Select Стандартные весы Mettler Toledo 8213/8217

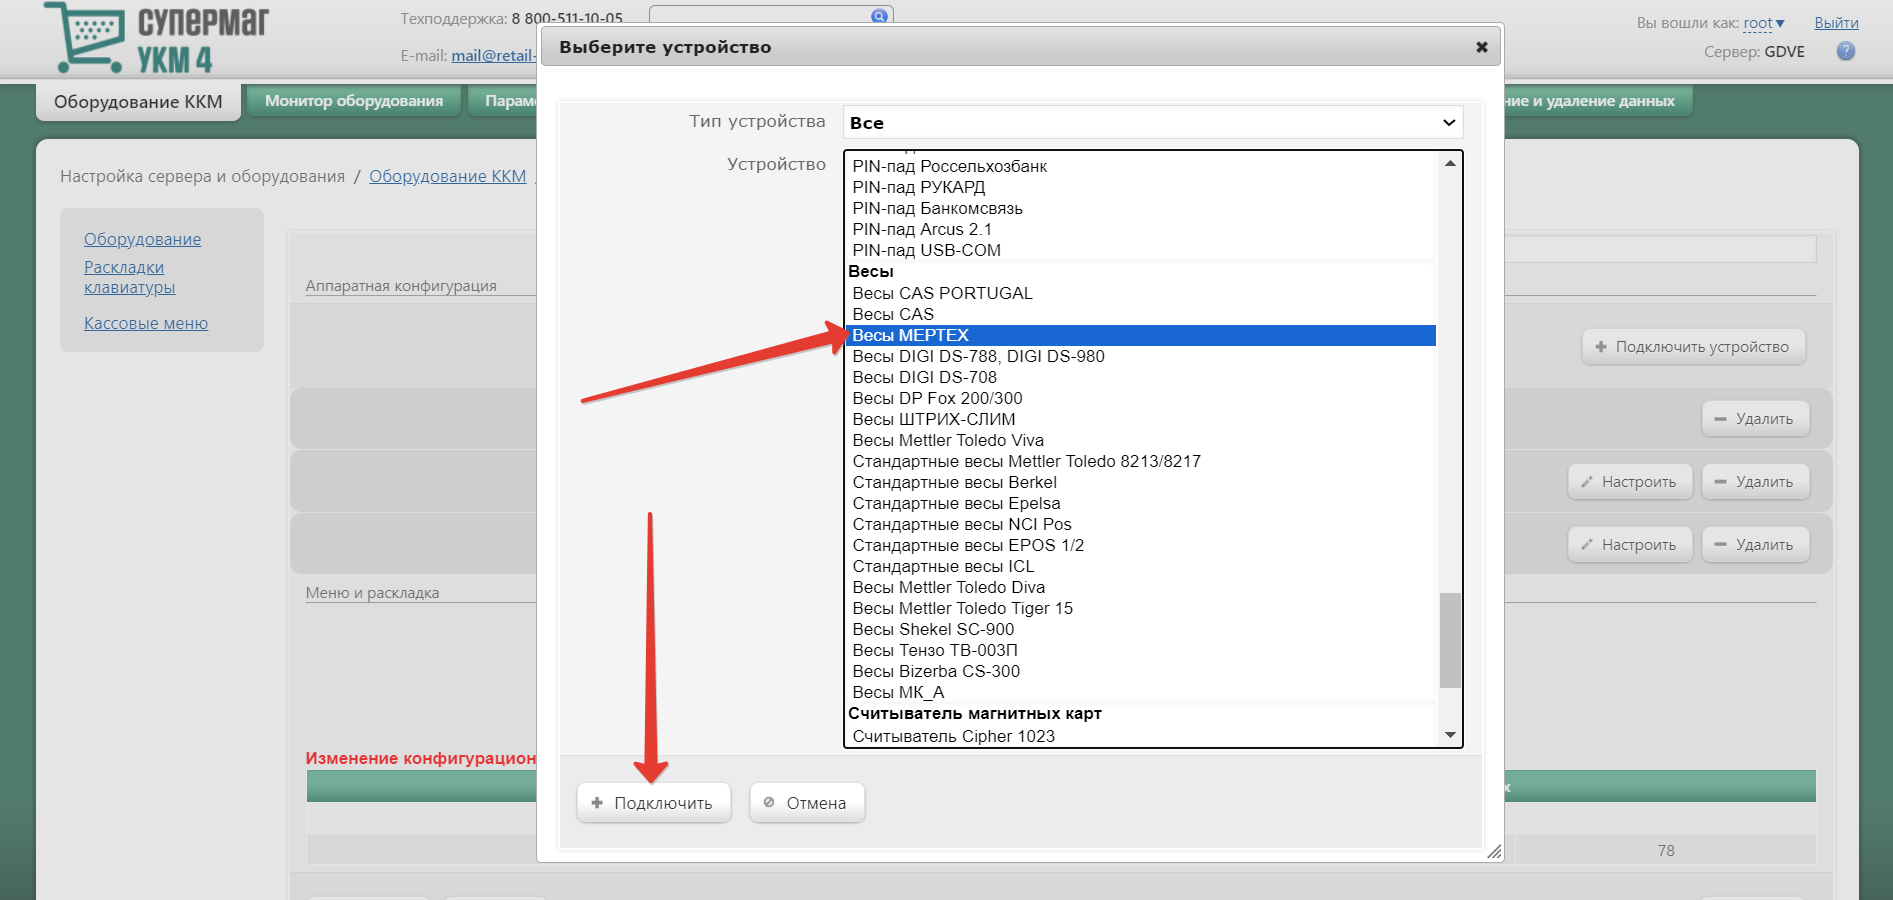(x=1140, y=461)
